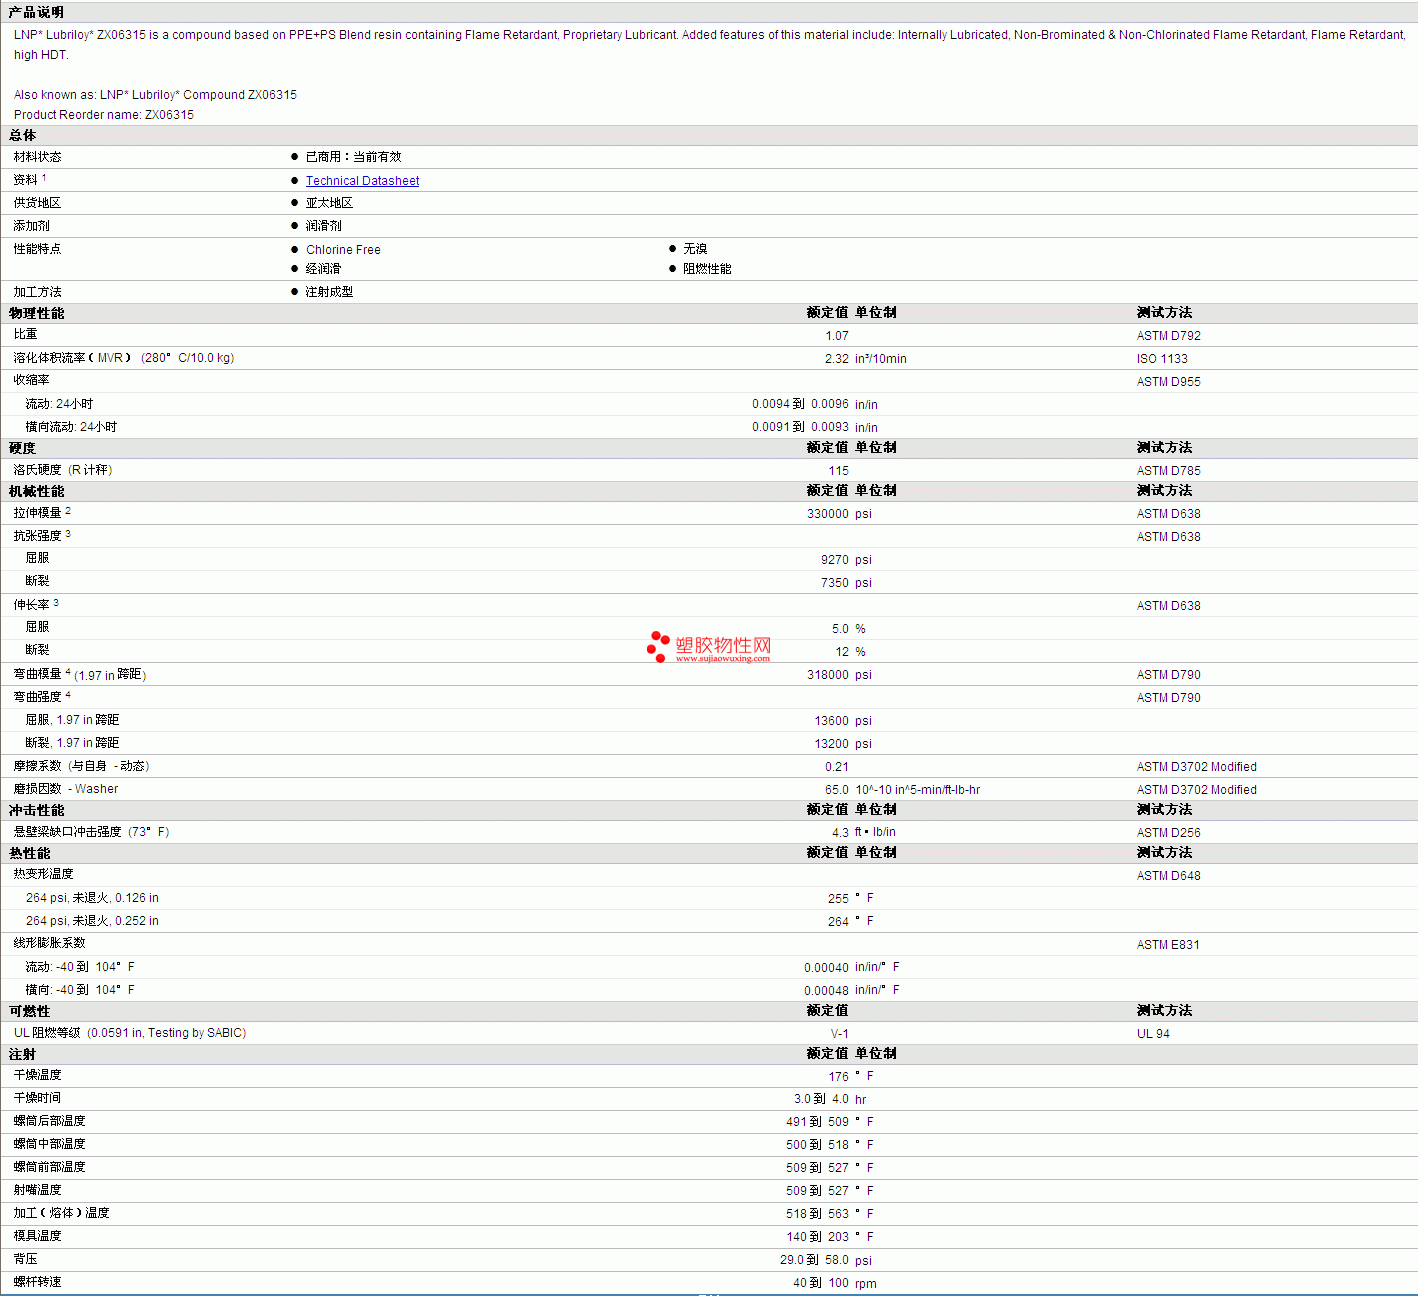
Task: Click the 7350 psi break strength value
Action: 846,583
